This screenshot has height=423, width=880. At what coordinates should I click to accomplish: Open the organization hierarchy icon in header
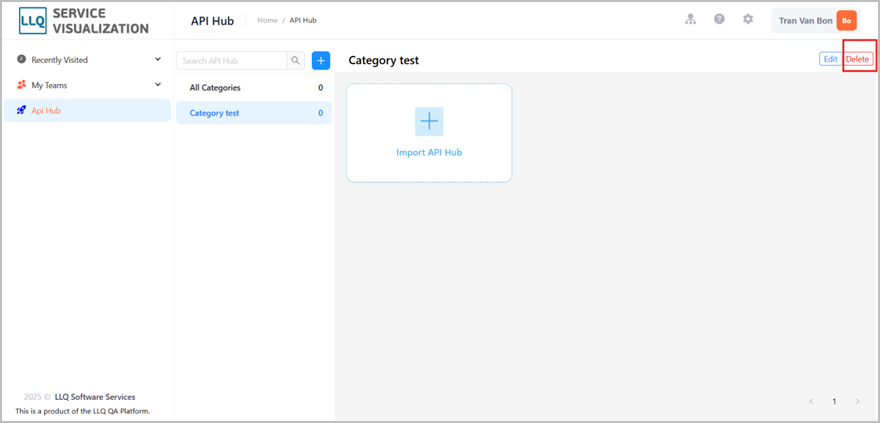pos(690,19)
